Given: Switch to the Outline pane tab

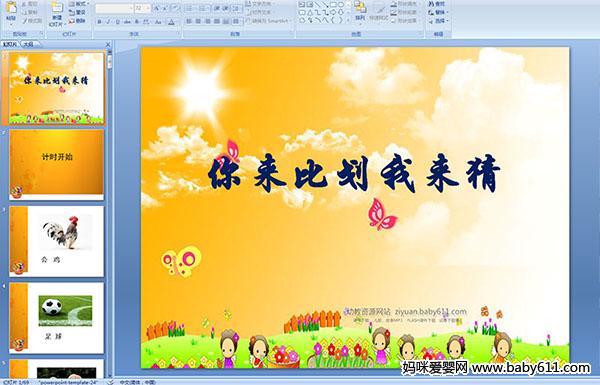Looking at the screenshot, I should pyautogui.click(x=29, y=44).
